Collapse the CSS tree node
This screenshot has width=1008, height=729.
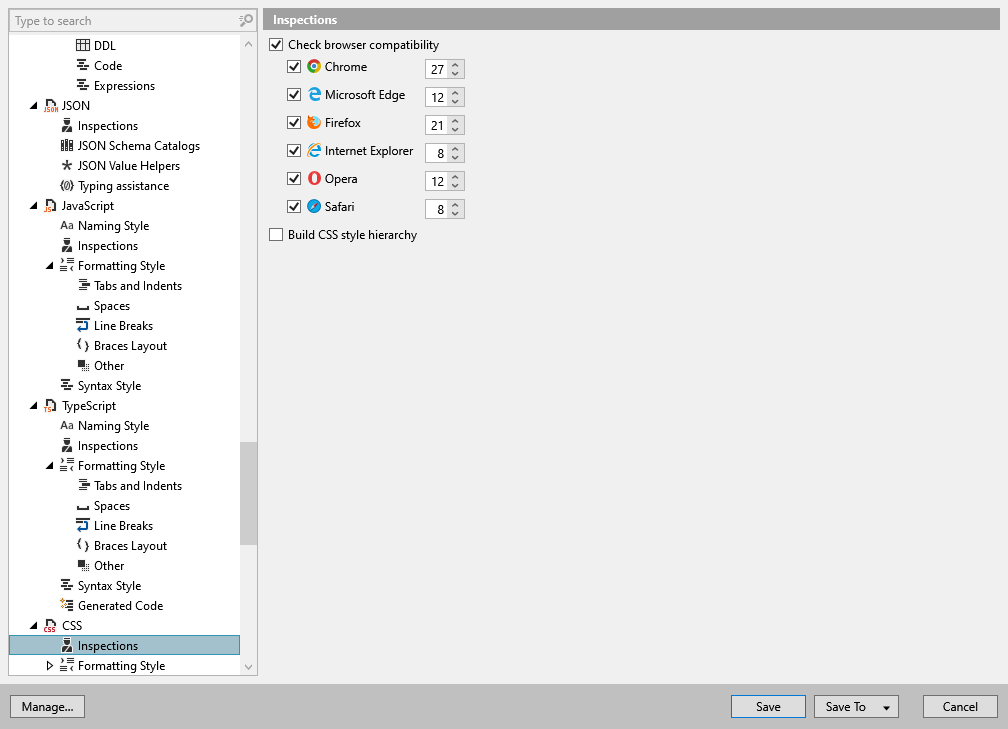coord(33,626)
